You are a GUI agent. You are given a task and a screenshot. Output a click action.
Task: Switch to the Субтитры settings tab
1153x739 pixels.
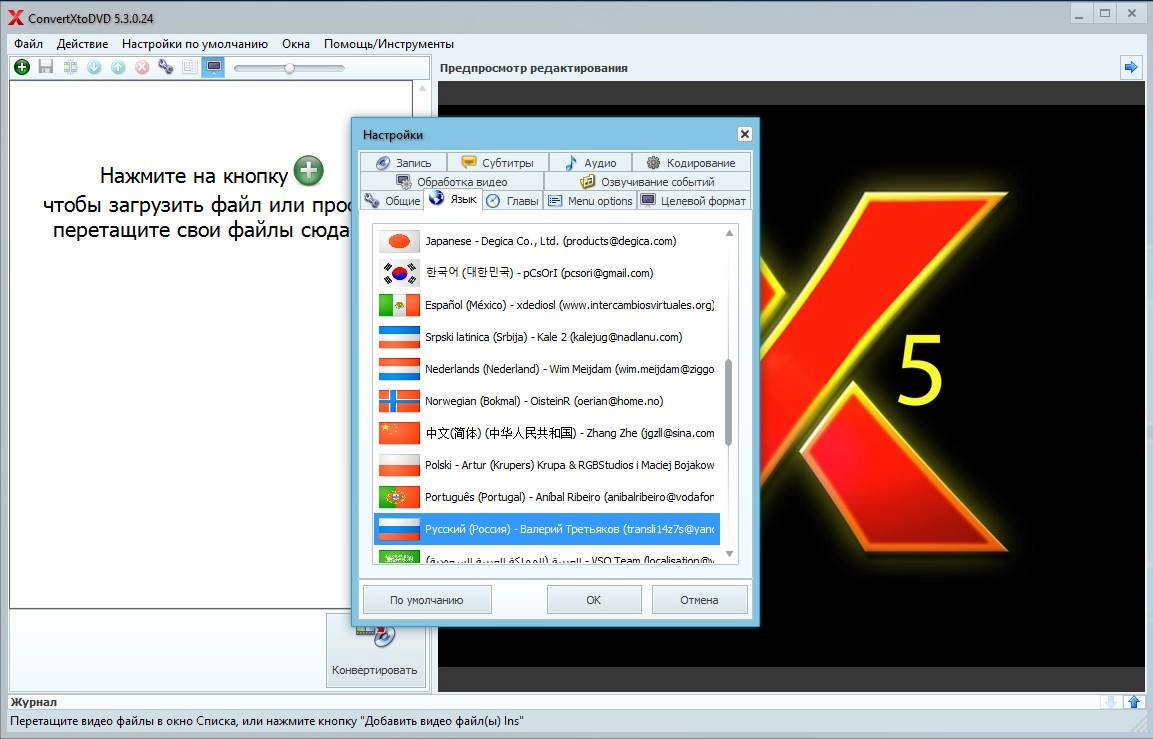498,163
